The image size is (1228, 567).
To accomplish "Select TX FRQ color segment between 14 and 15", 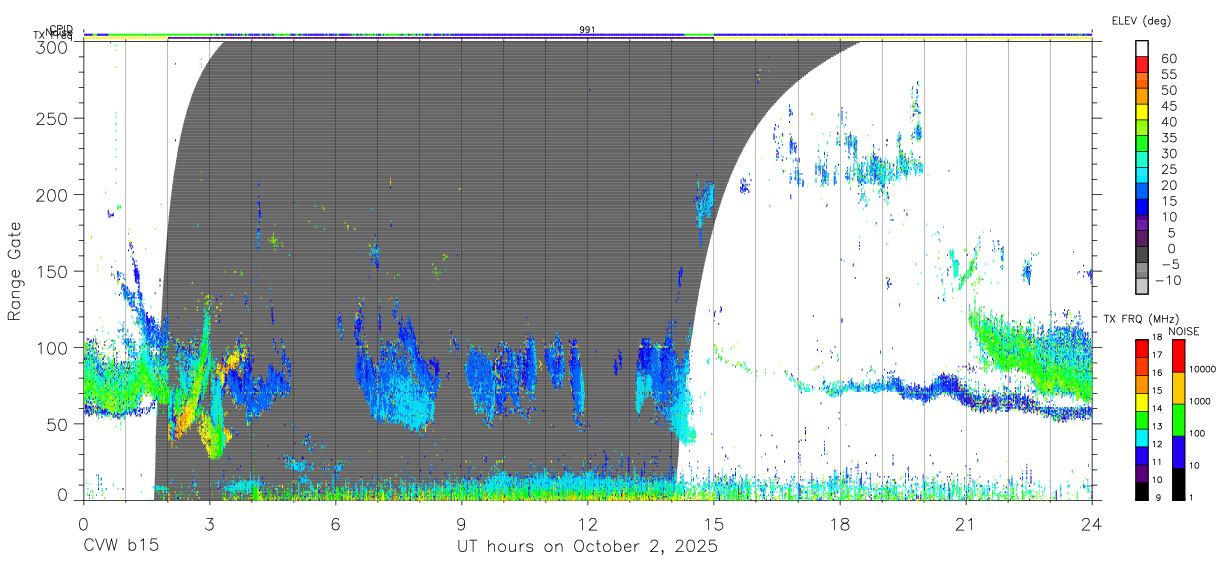I will 1142,400.
